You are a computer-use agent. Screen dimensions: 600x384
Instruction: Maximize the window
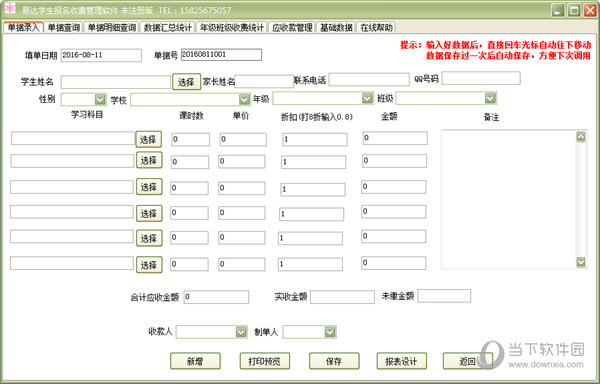pyautogui.click(x=574, y=10)
